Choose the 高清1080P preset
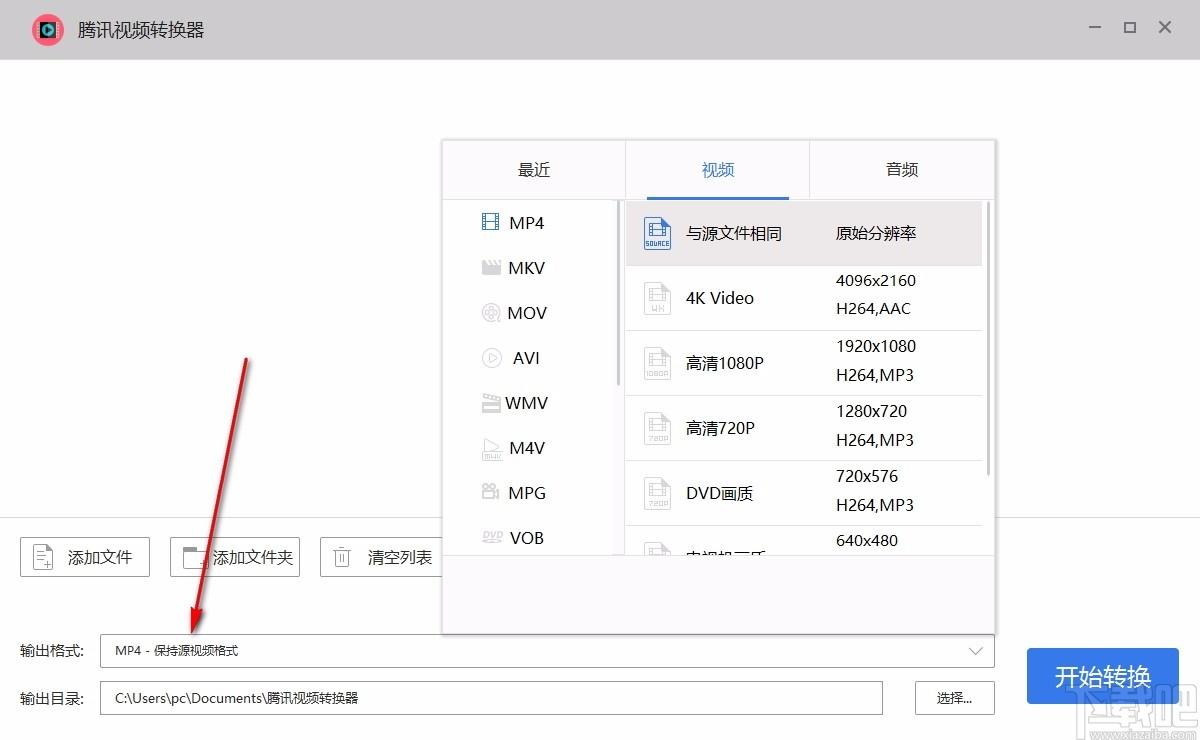 coord(804,363)
